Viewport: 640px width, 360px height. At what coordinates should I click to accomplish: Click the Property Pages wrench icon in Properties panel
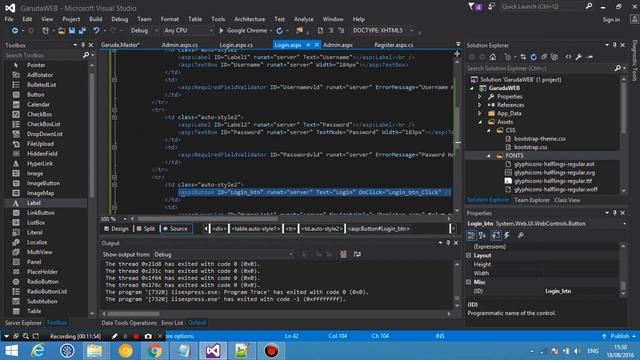coord(521,235)
